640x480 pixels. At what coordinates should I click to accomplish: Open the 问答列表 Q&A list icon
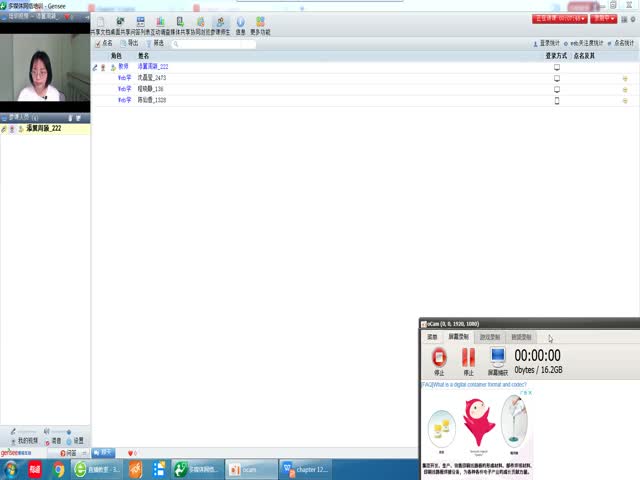pos(141,24)
